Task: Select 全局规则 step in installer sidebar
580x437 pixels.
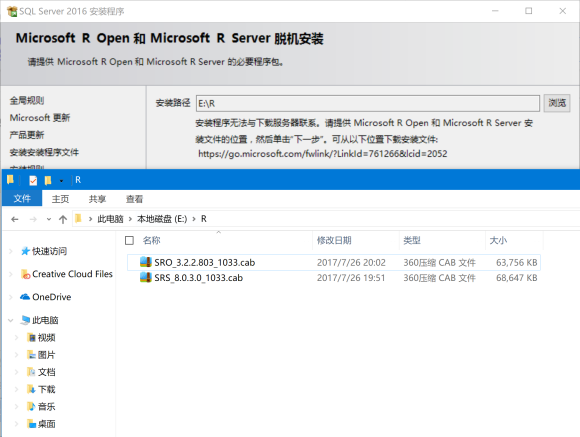Action: 27,100
